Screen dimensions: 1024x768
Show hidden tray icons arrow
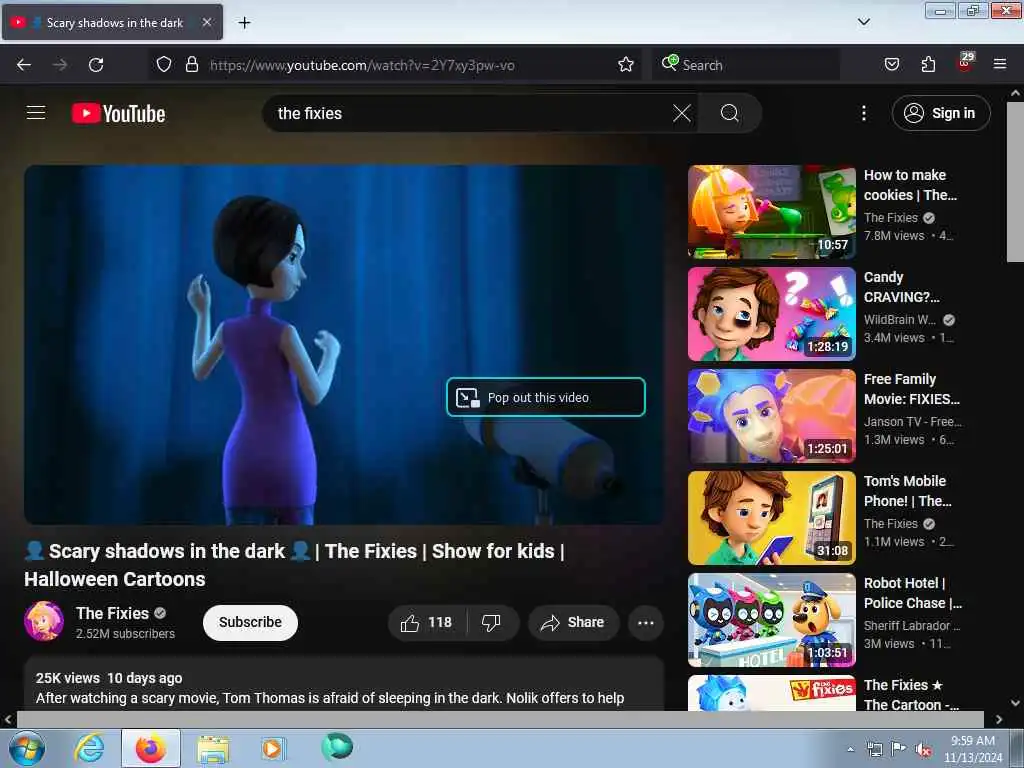click(x=850, y=749)
